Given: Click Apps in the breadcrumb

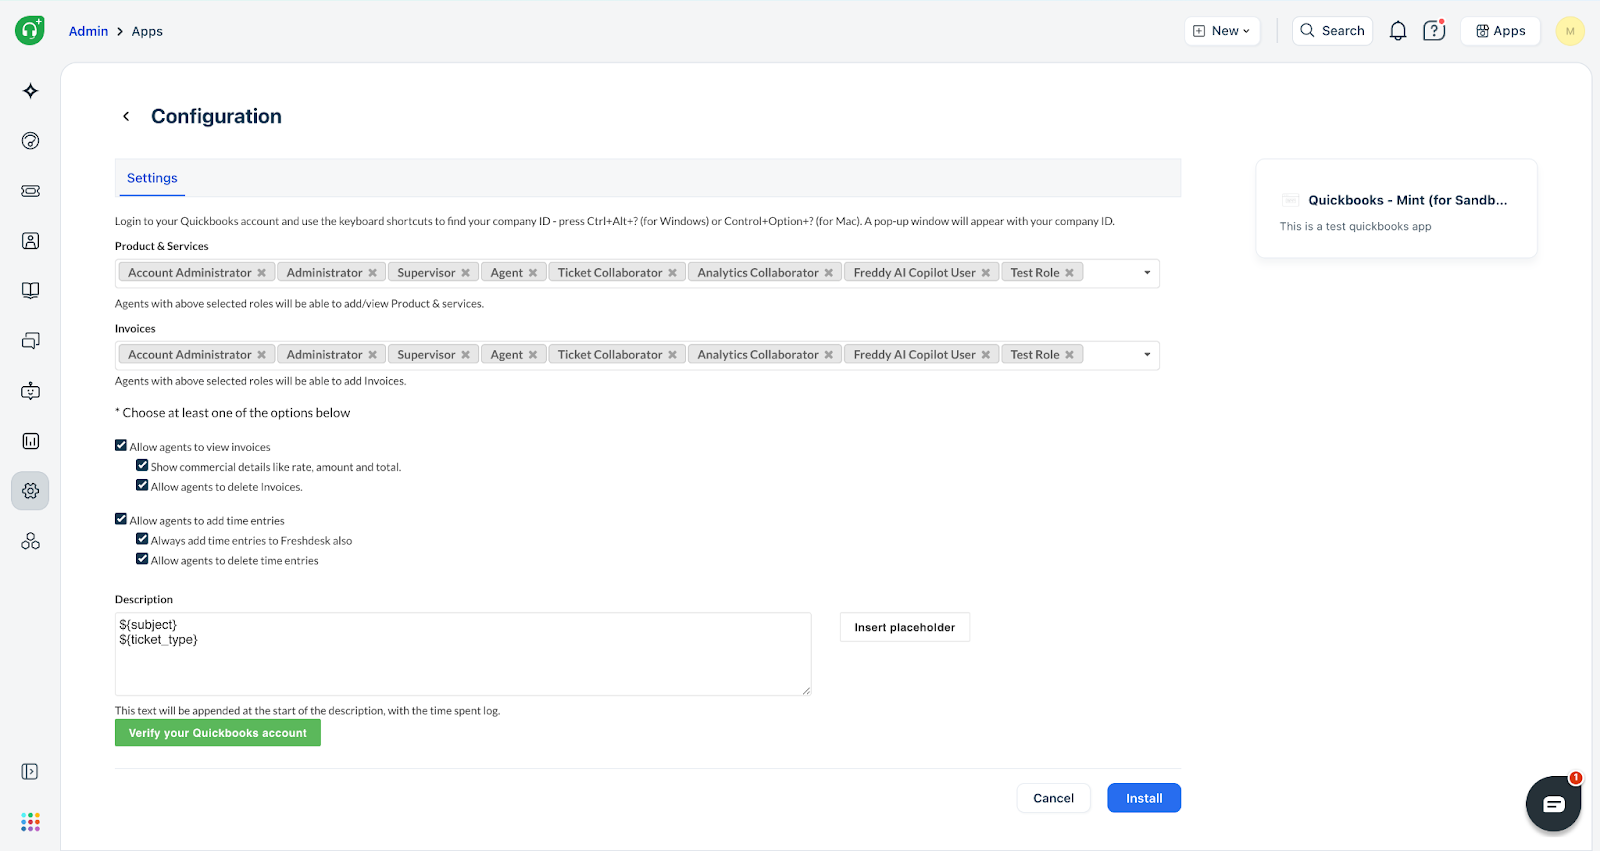Looking at the screenshot, I should [x=147, y=31].
